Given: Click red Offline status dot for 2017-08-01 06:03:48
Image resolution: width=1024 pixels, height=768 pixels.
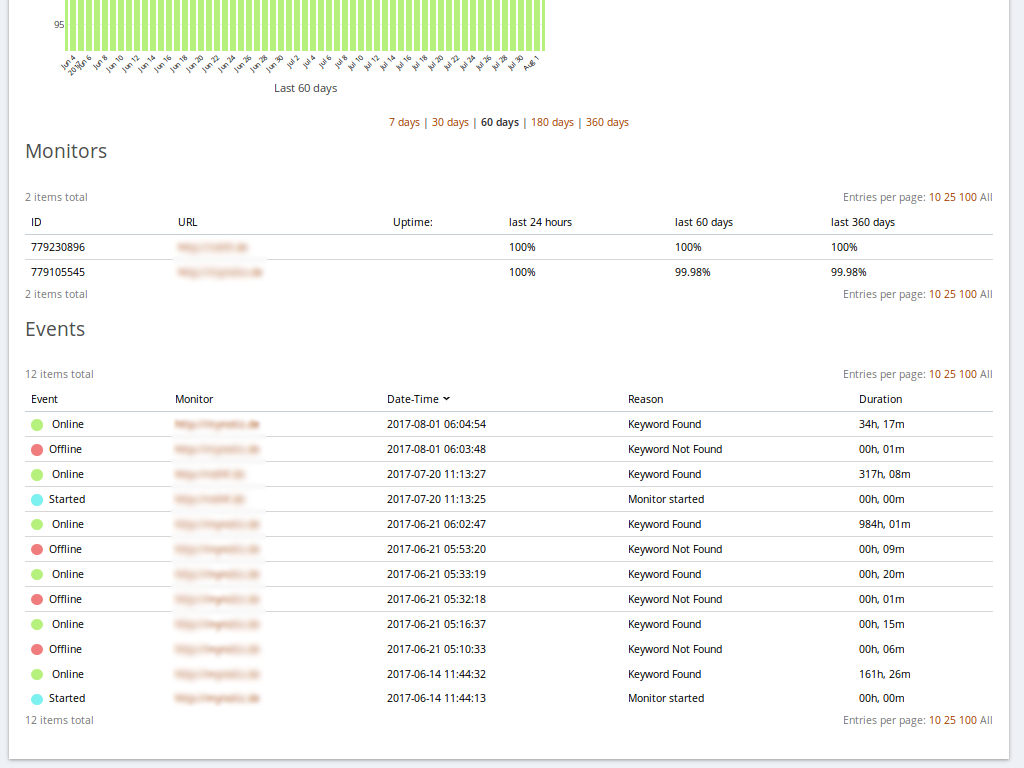Looking at the screenshot, I should (x=37, y=449).
